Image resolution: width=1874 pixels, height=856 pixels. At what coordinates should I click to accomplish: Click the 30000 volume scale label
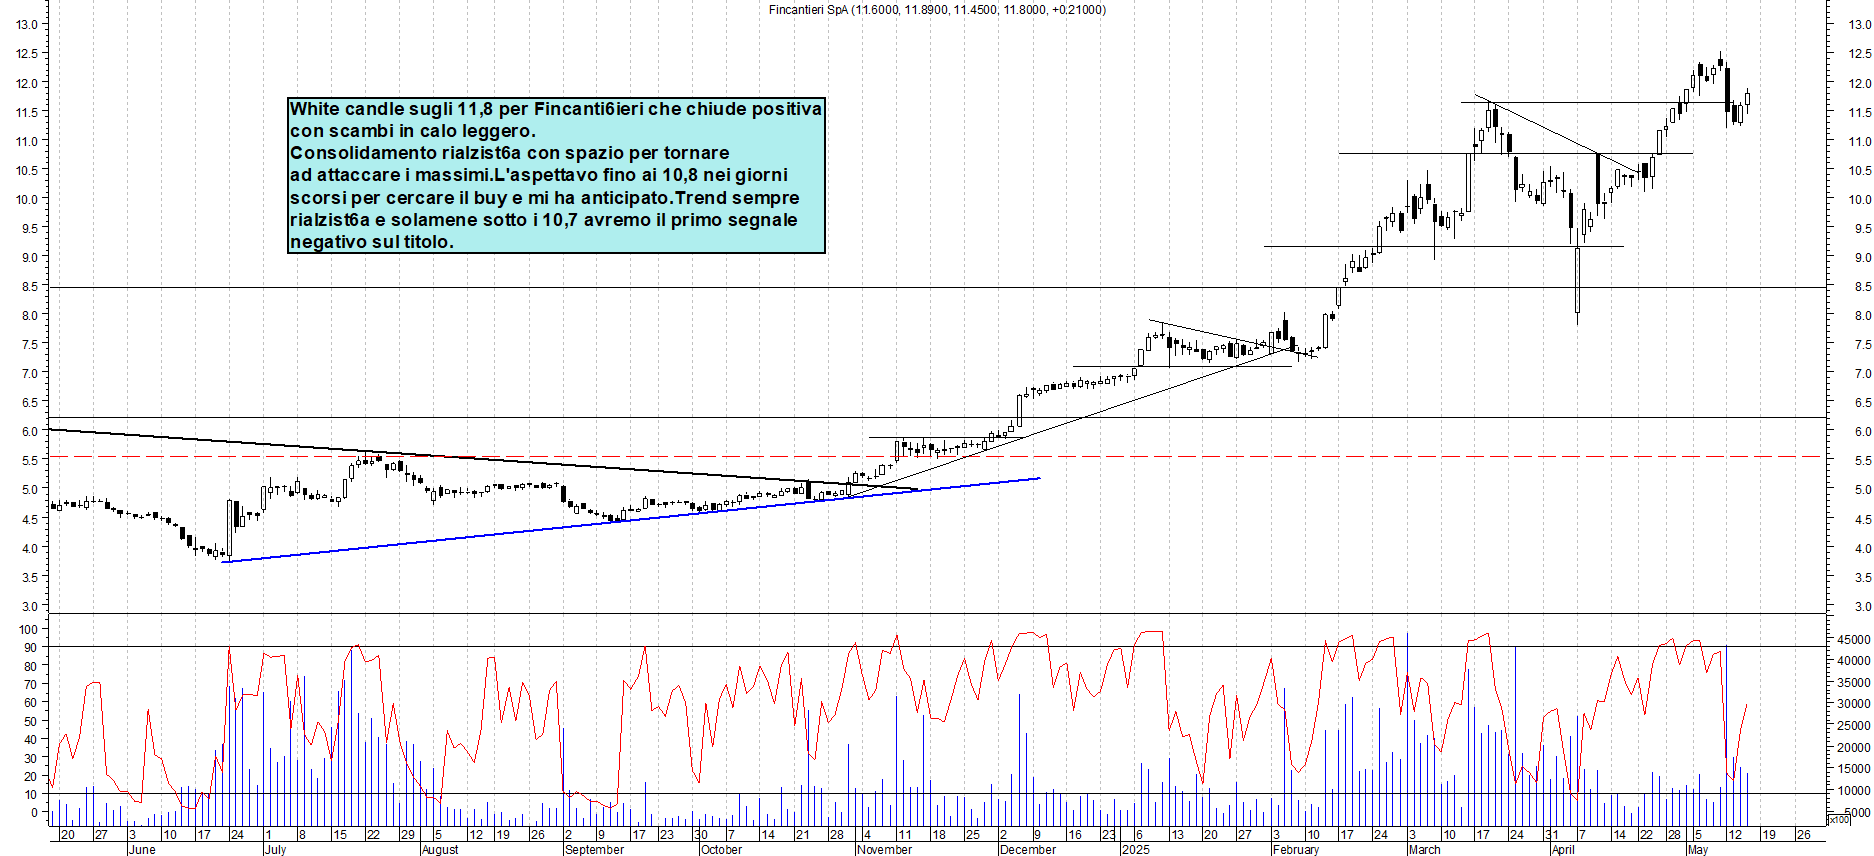[1854, 704]
